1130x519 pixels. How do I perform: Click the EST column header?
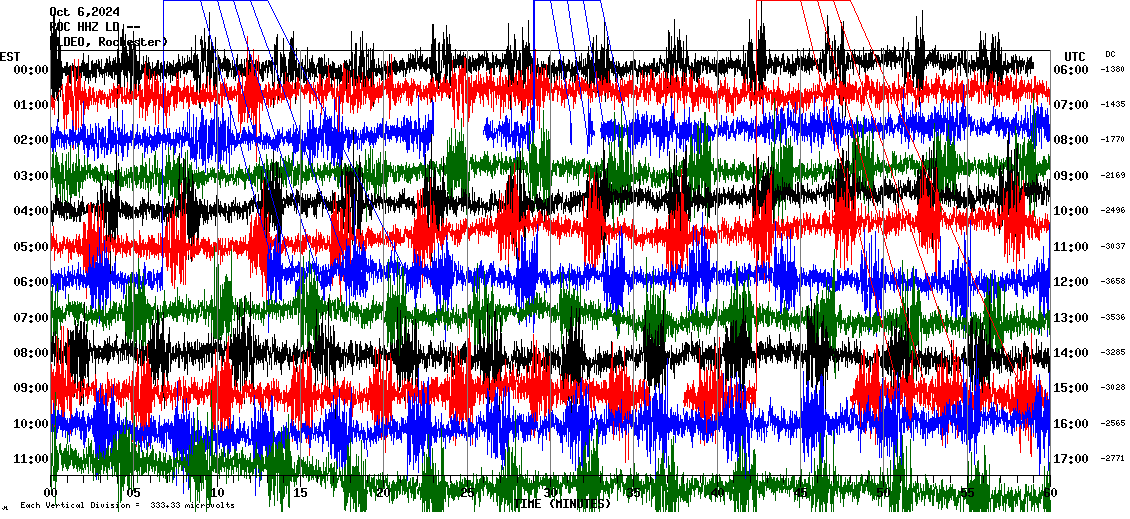pyautogui.click(x=10, y=55)
